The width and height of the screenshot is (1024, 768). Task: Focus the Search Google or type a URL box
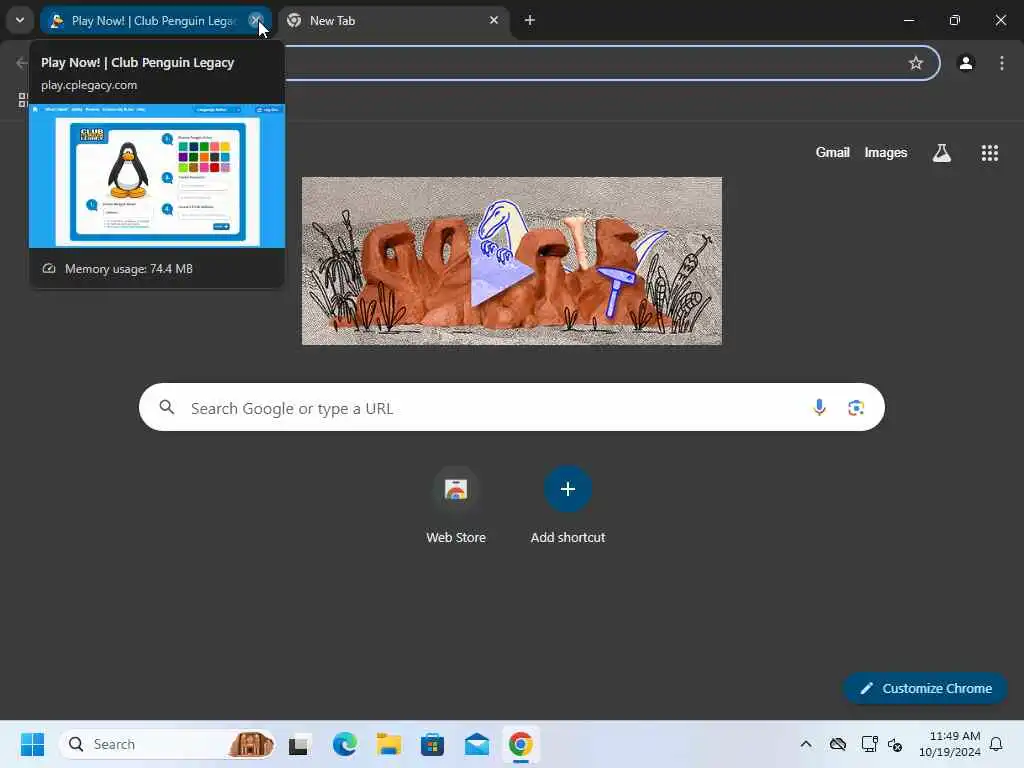[x=511, y=408]
